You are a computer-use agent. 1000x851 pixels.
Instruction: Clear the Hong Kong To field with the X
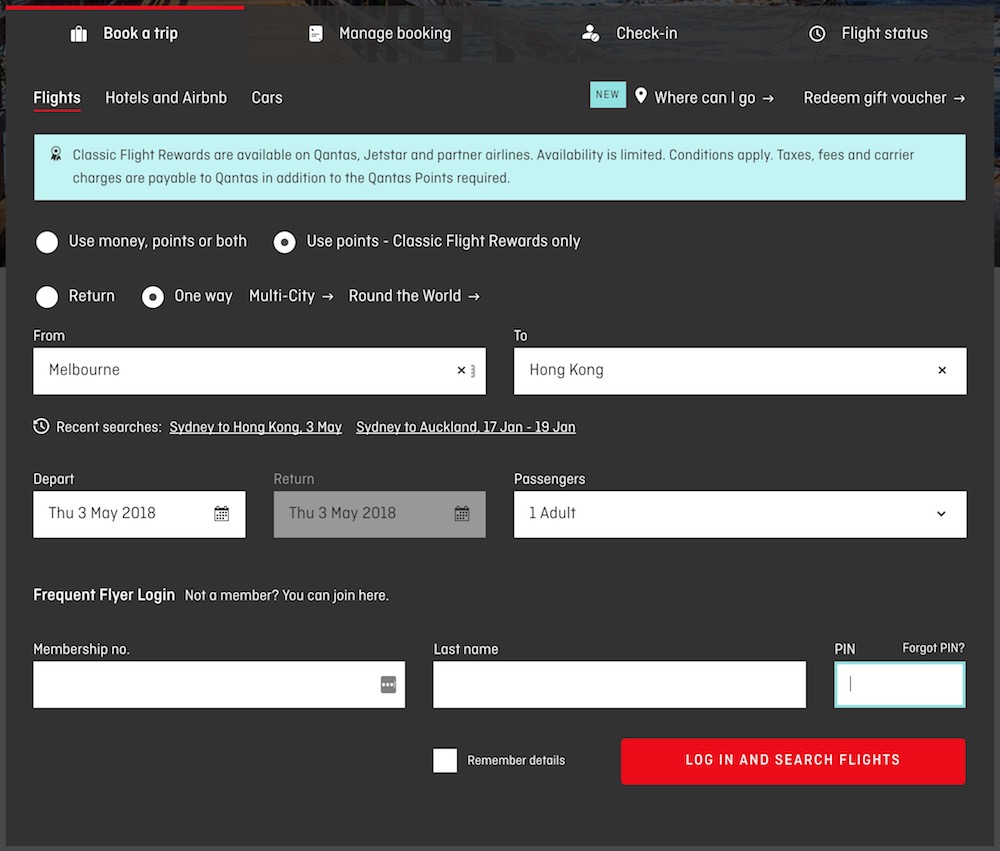pos(942,370)
